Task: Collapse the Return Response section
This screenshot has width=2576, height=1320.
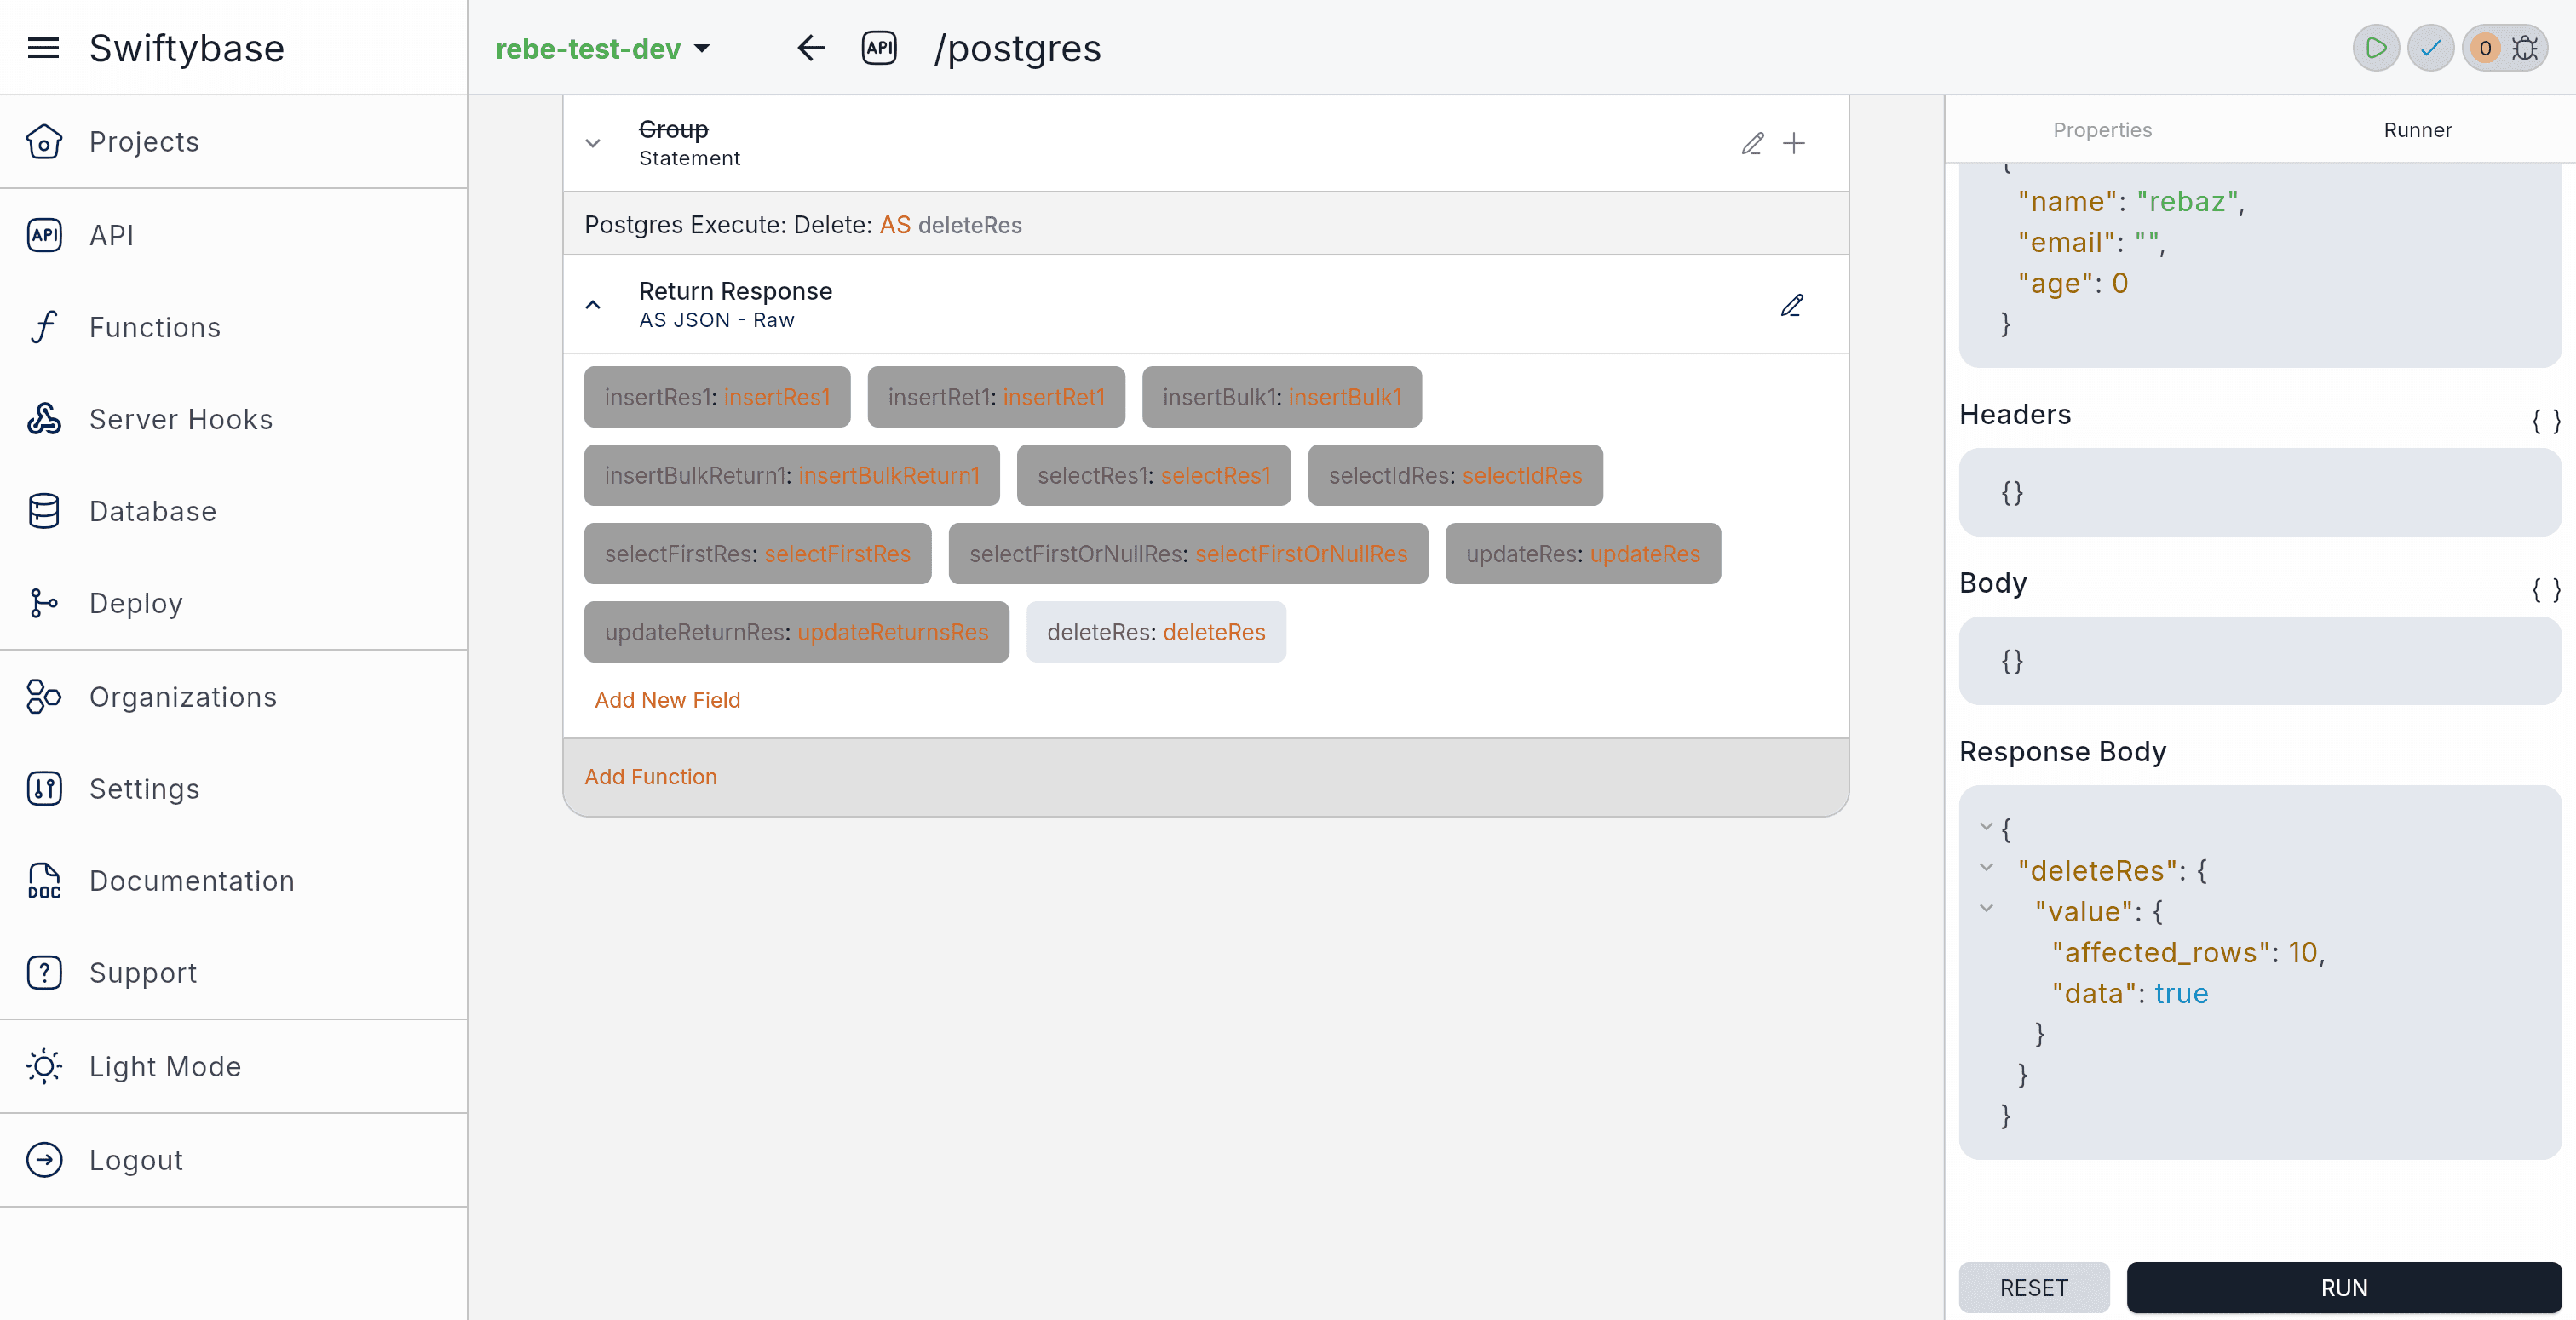Action: click(x=593, y=305)
